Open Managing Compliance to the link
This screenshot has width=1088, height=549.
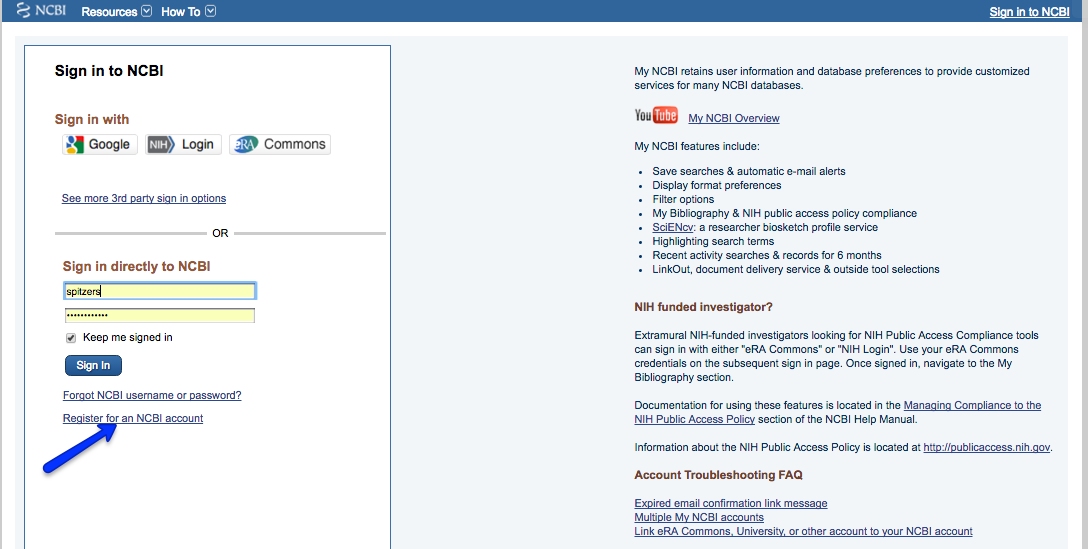pyautogui.click(x=972, y=405)
